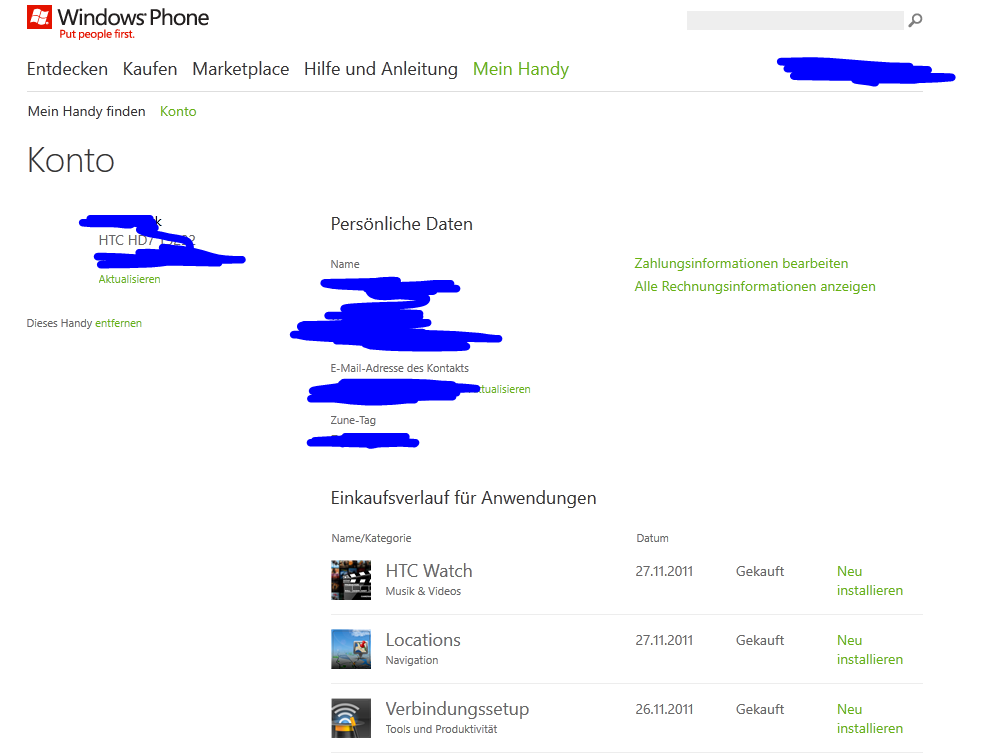Click the Windows Phone logo icon
This screenshot has width=989, height=756.
click(39, 18)
